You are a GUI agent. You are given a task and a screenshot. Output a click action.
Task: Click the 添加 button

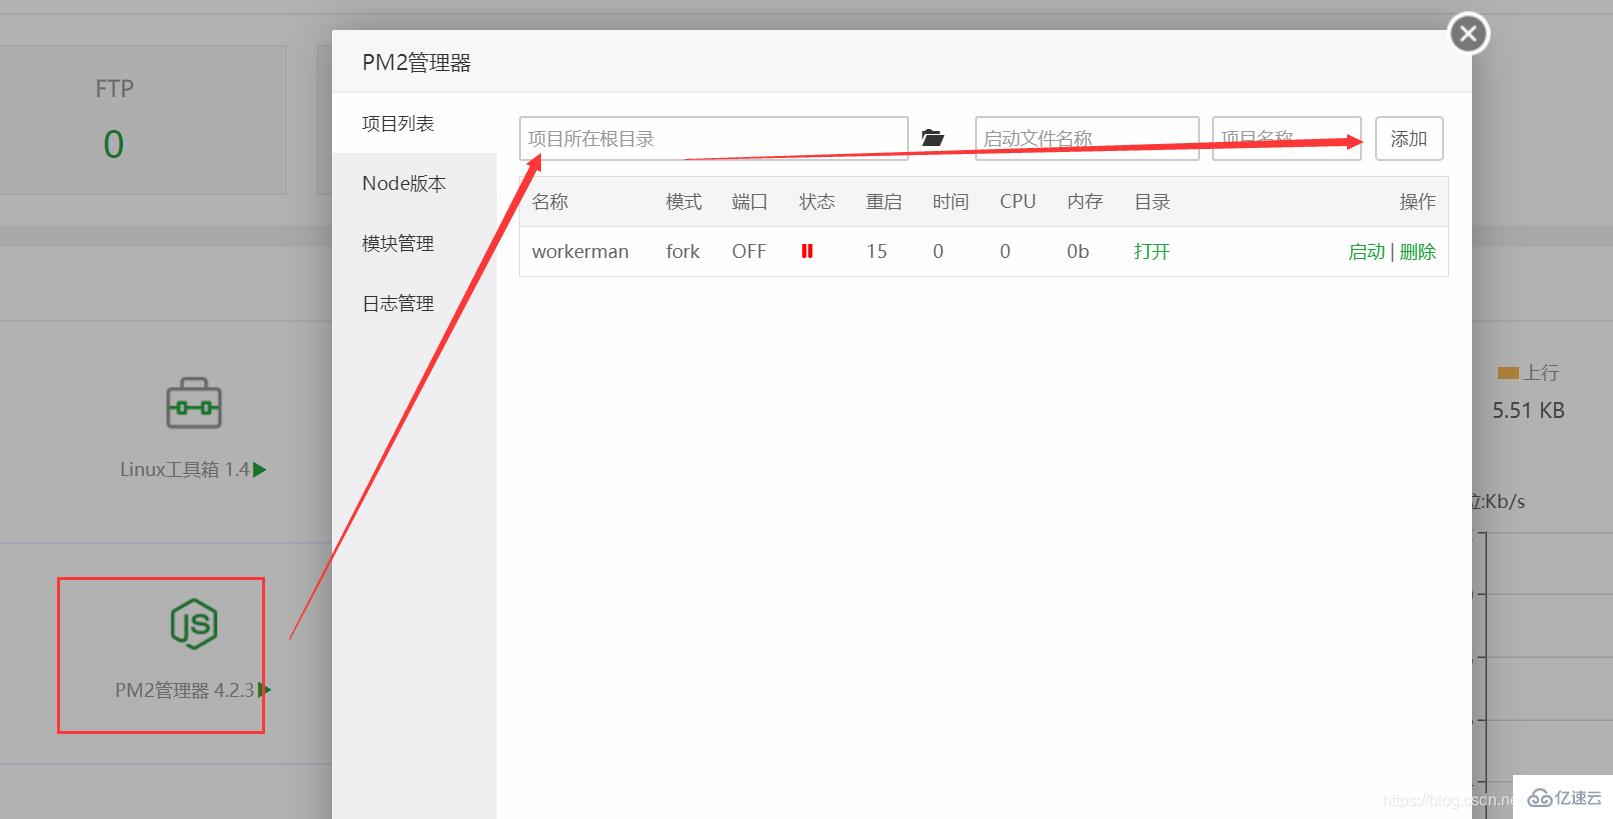point(1409,138)
